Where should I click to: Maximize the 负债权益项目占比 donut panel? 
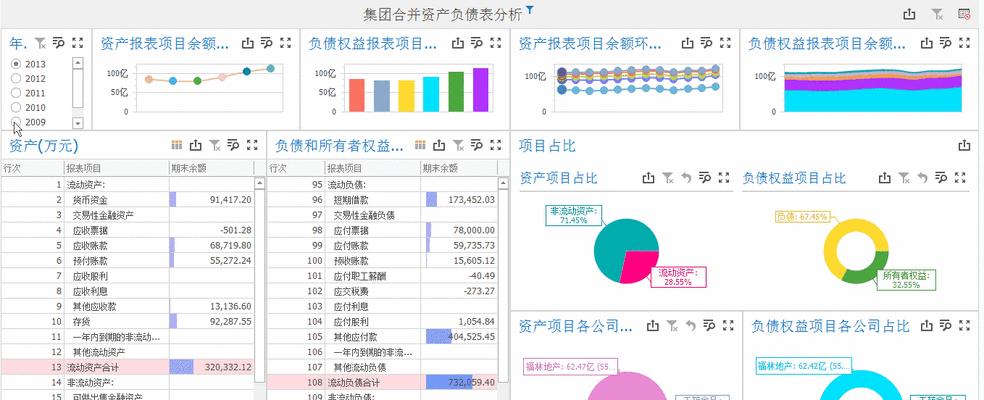click(x=960, y=178)
